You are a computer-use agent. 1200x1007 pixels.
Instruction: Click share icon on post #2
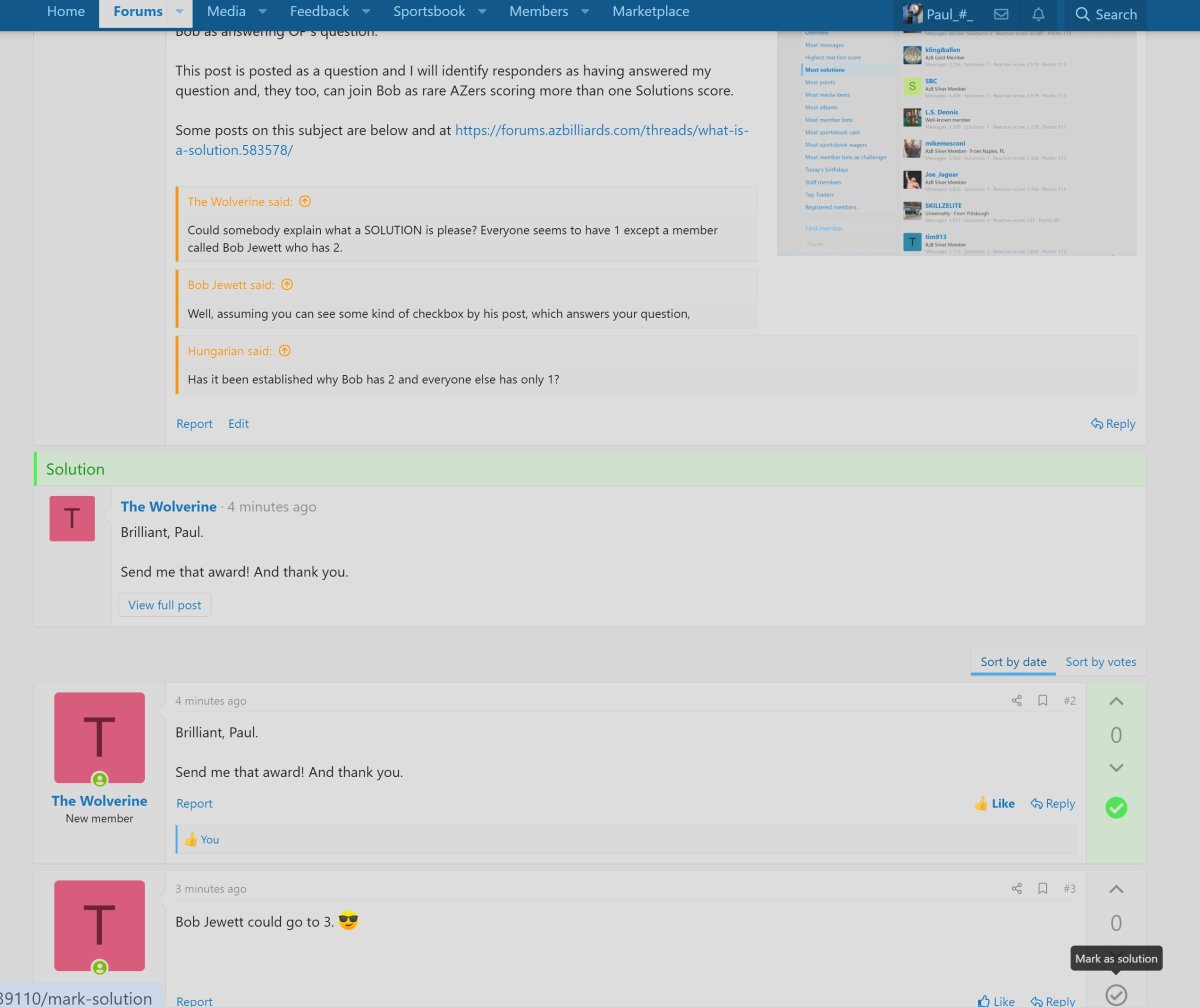point(1016,701)
